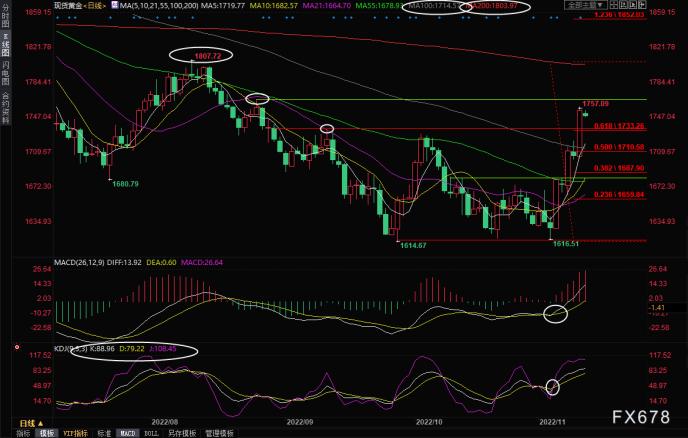Click the first chart layout icon at top right
Viewport: 688px width, 438px height.
[614, 5]
